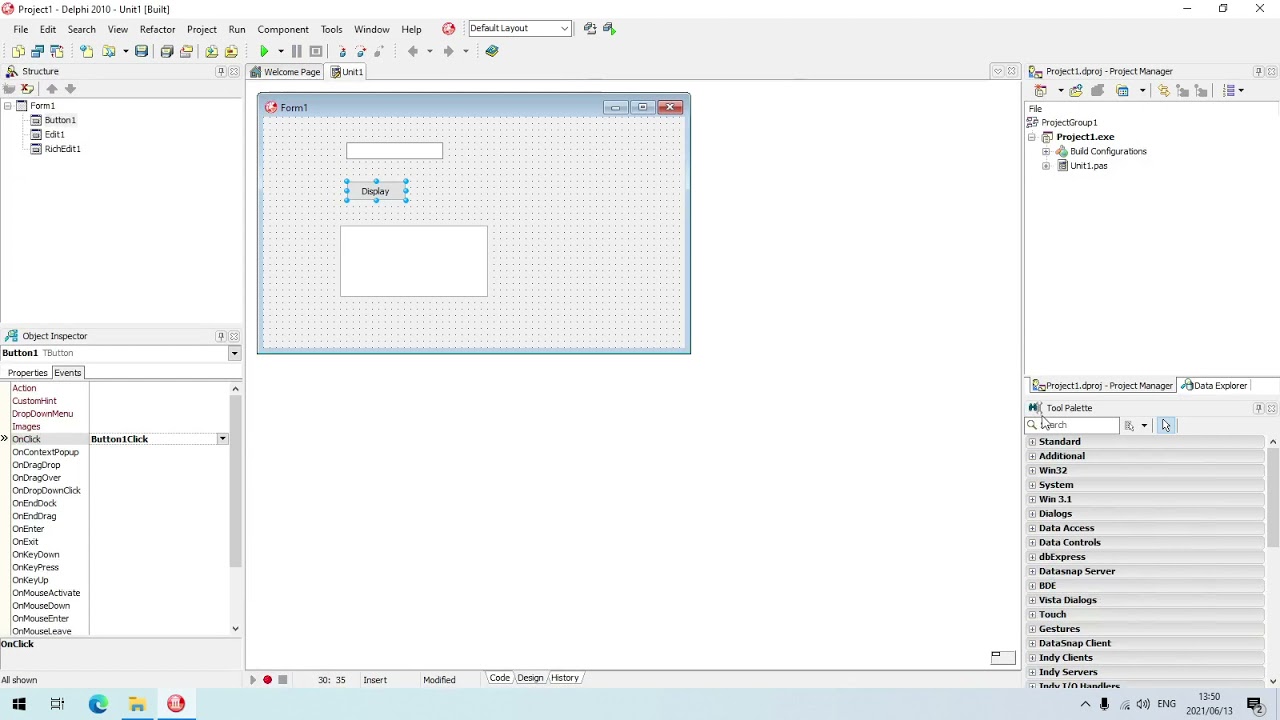Open the Default Layout dropdown
This screenshot has height=720, width=1280.
tap(564, 29)
